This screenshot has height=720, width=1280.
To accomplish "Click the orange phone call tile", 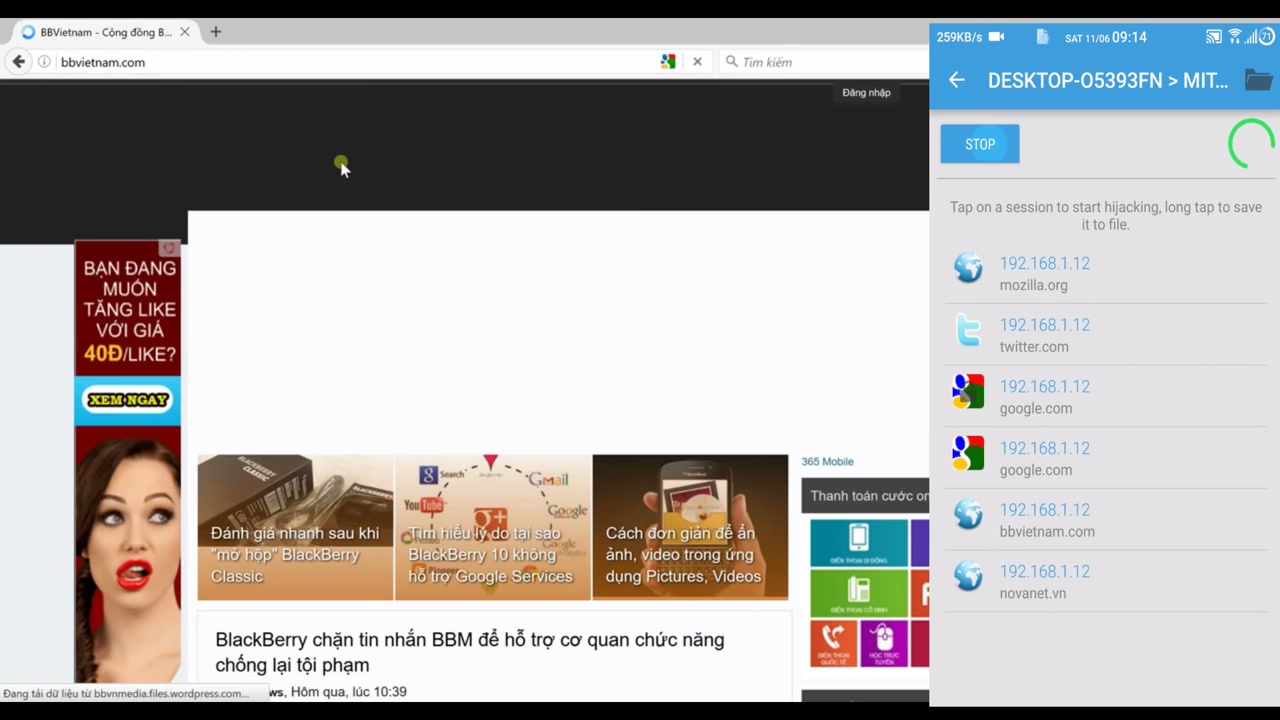I will click(833, 643).
